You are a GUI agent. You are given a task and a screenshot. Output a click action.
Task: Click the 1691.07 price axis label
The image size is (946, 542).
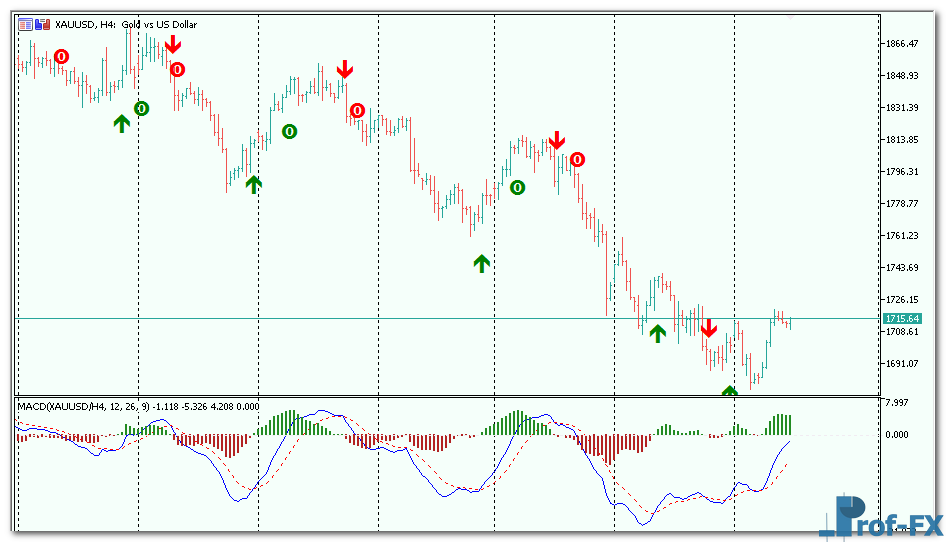[x=901, y=364]
